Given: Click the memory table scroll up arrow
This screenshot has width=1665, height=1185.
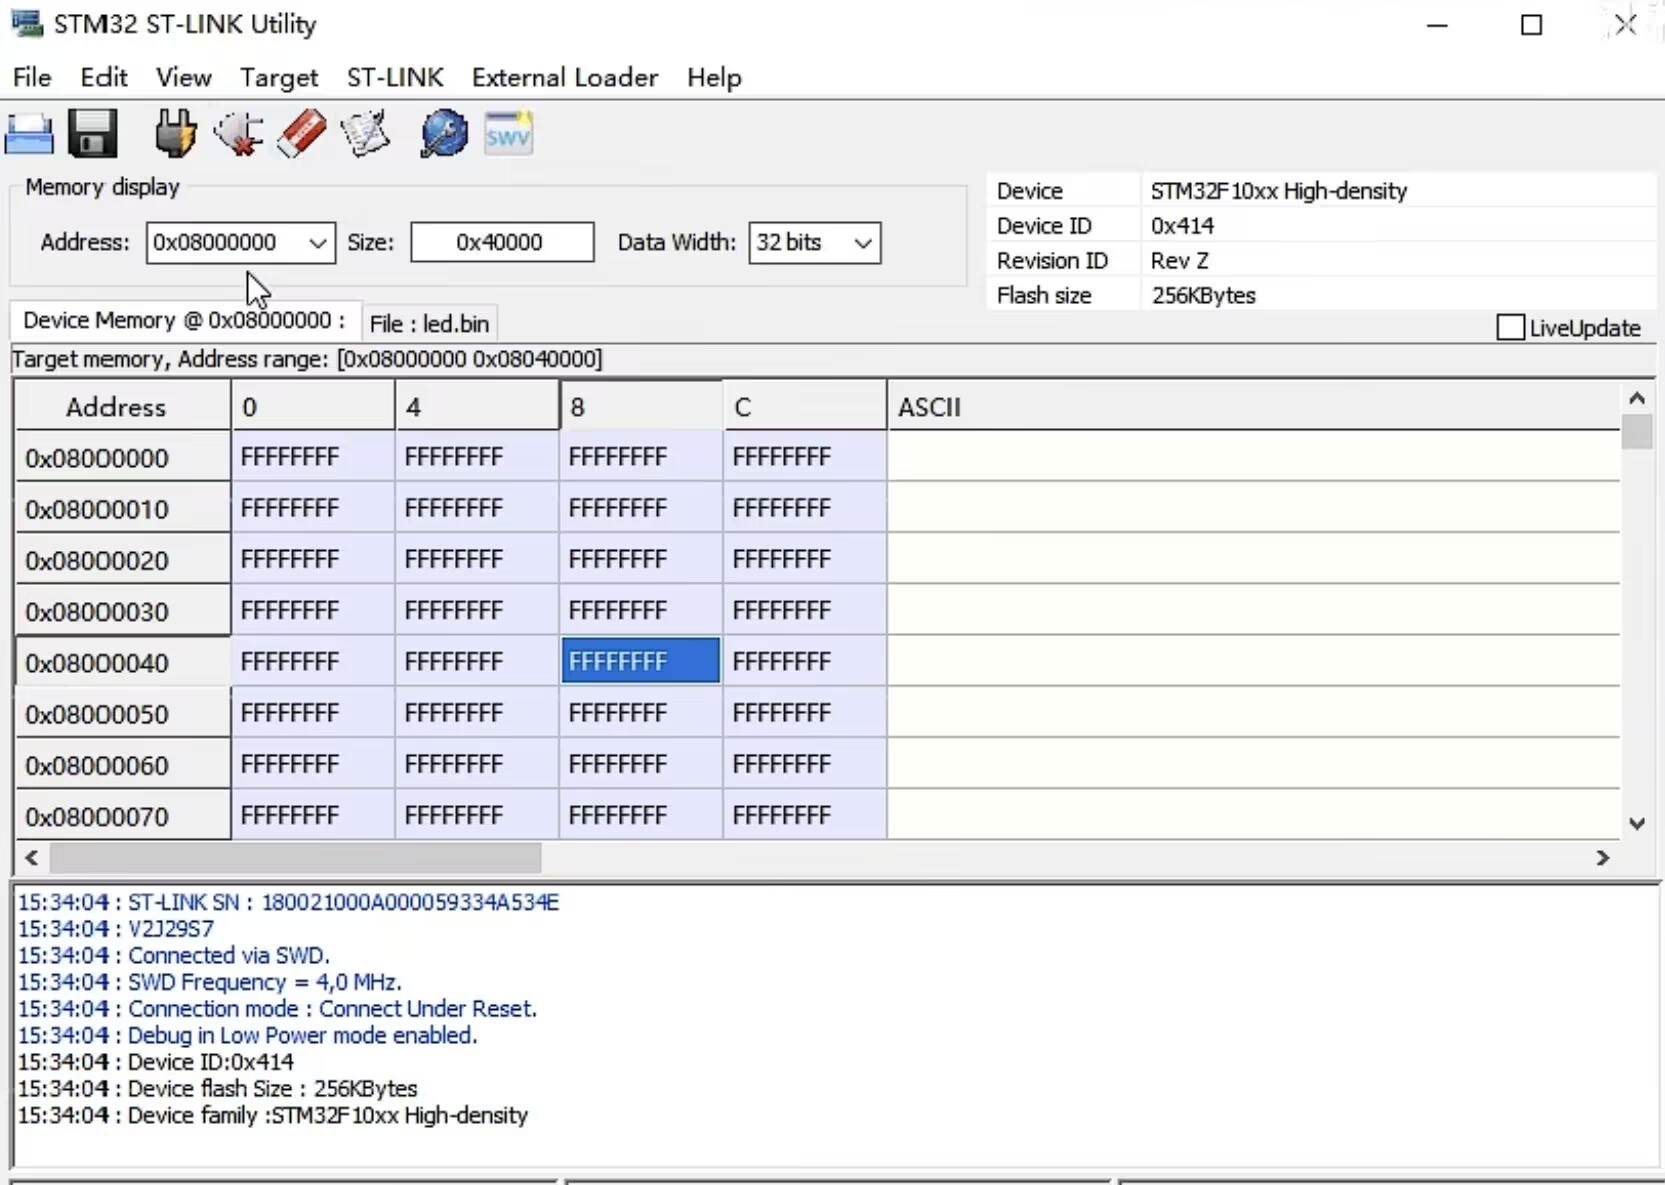Looking at the screenshot, I should click(1636, 398).
